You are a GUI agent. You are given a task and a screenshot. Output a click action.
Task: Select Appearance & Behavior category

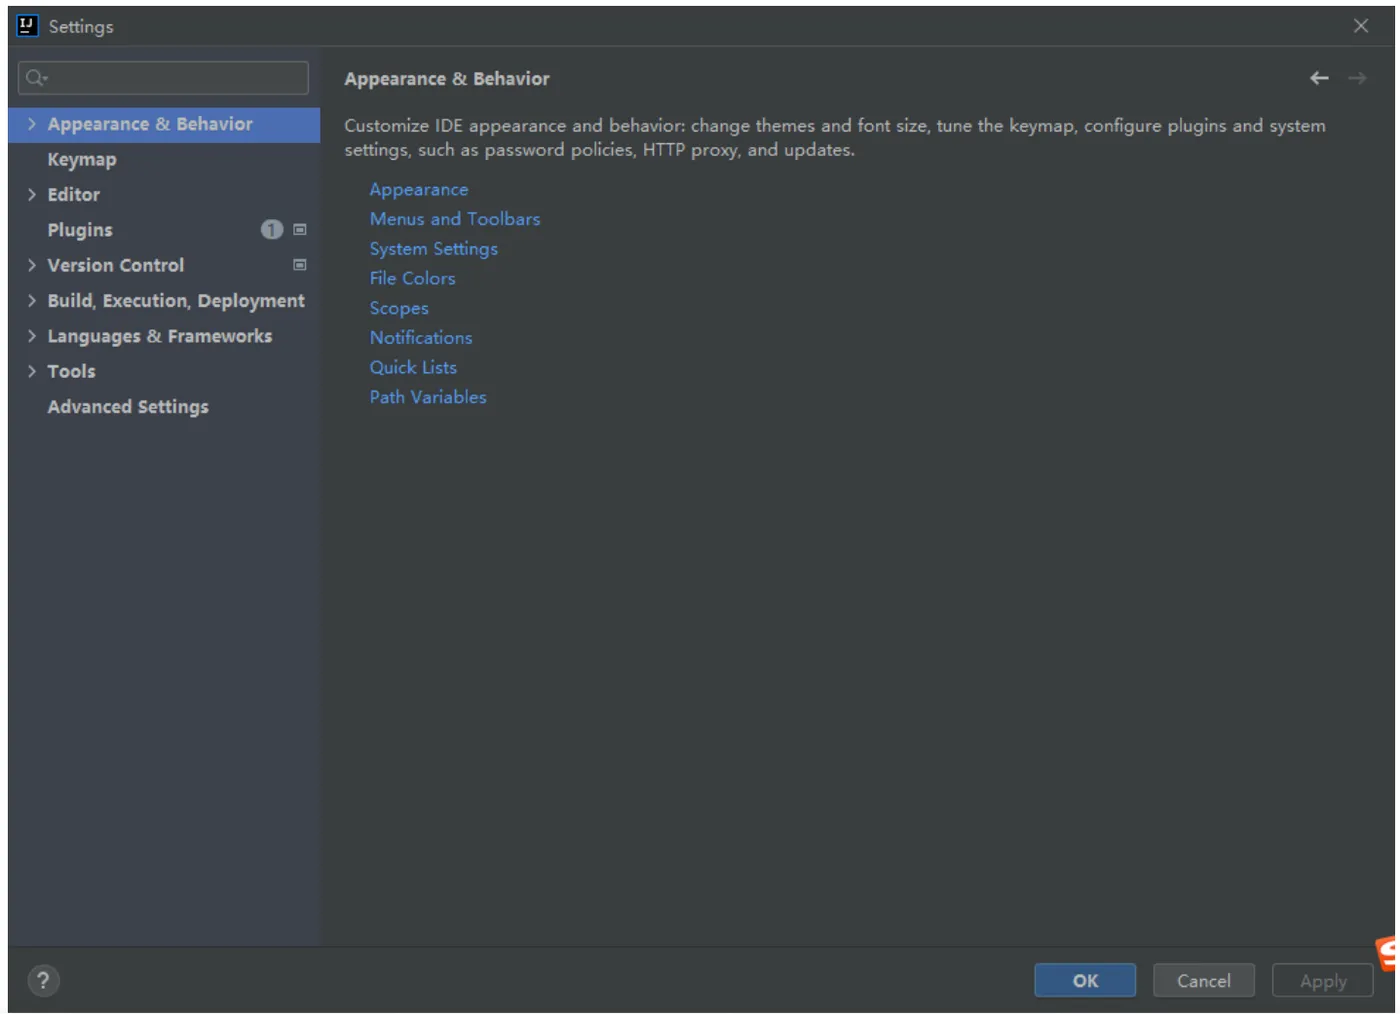(164, 124)
